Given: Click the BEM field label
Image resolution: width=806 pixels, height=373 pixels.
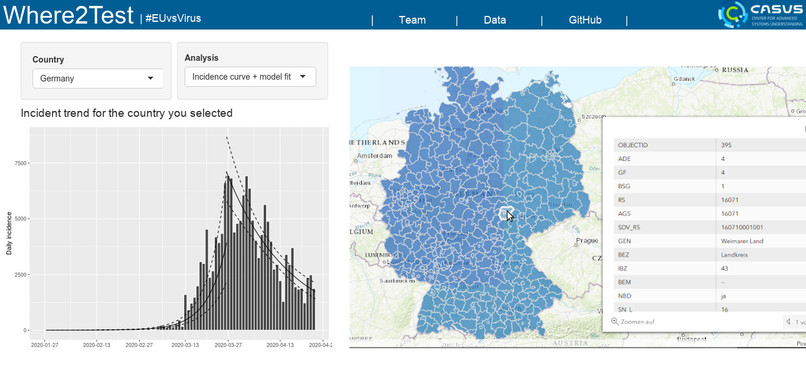Looking at the screenshot, I should [624, 282].
